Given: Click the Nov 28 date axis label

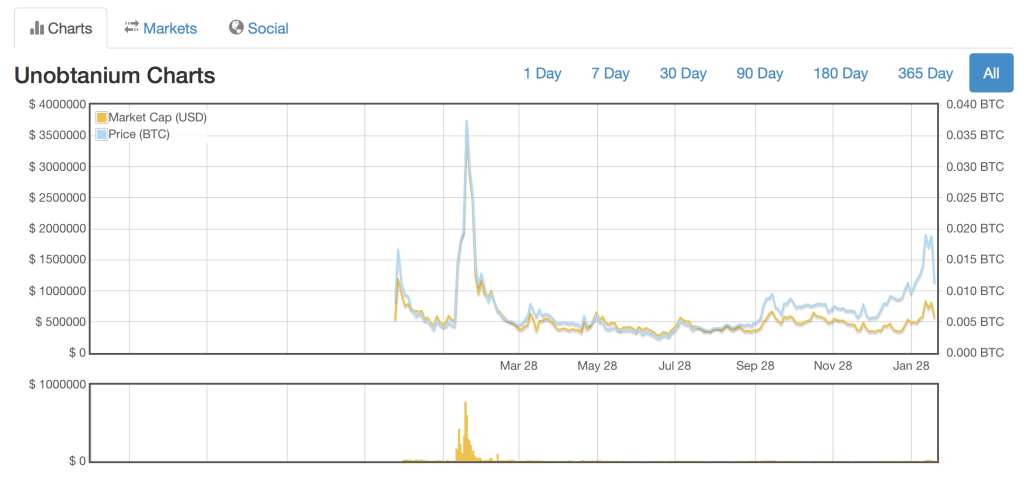Looking at the screenshot, I should click(x=834, y=365).
